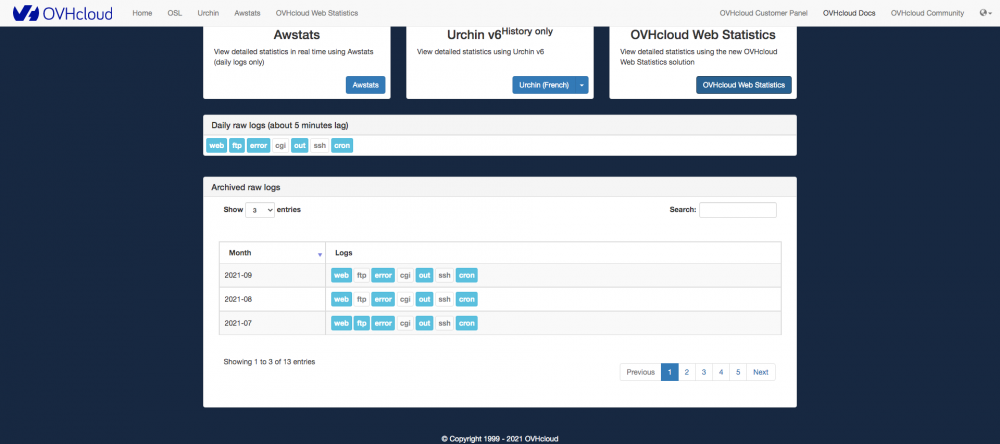This screenshot has width=1000, height=444.
Task: Click the Daily raw logs panel heading
Action: coord(500,125)
